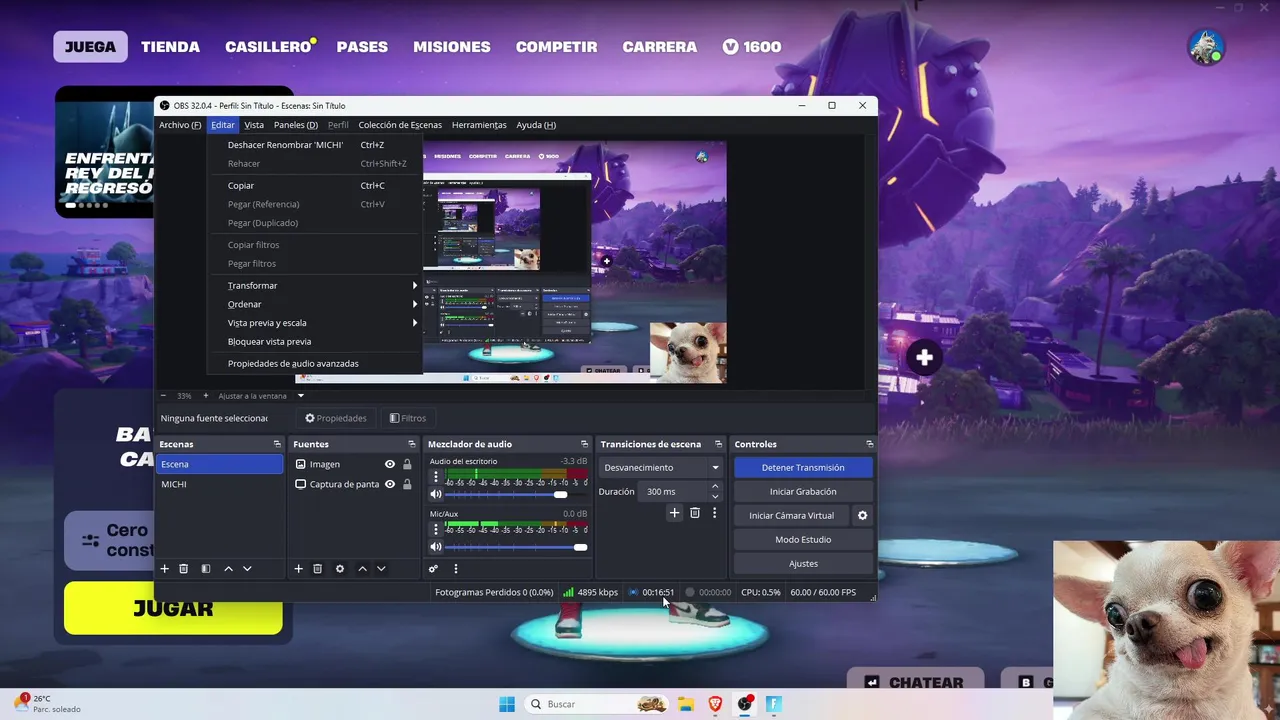Add a new source in Fuentes panel
This screenshot has height=720, width=1280.
point(298,569)
